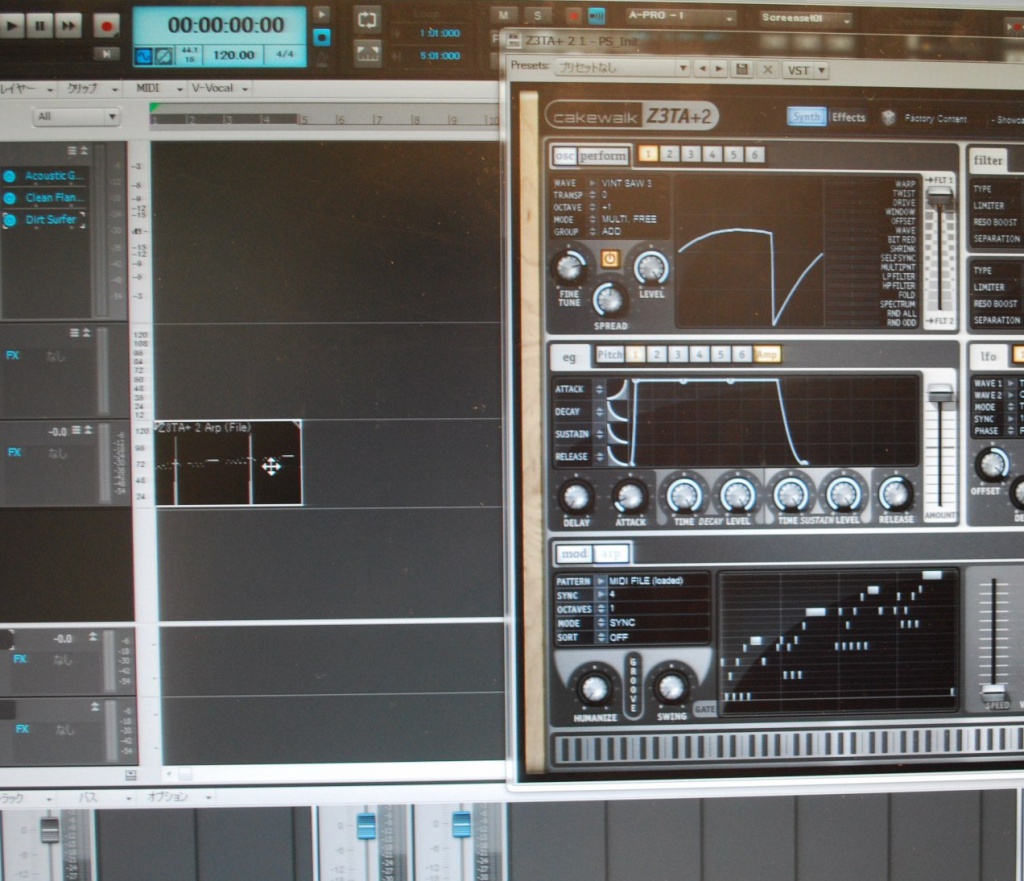
Task: Select the Z3TA+ 2 Arp MIDI clip
Action: coord(228,462)
